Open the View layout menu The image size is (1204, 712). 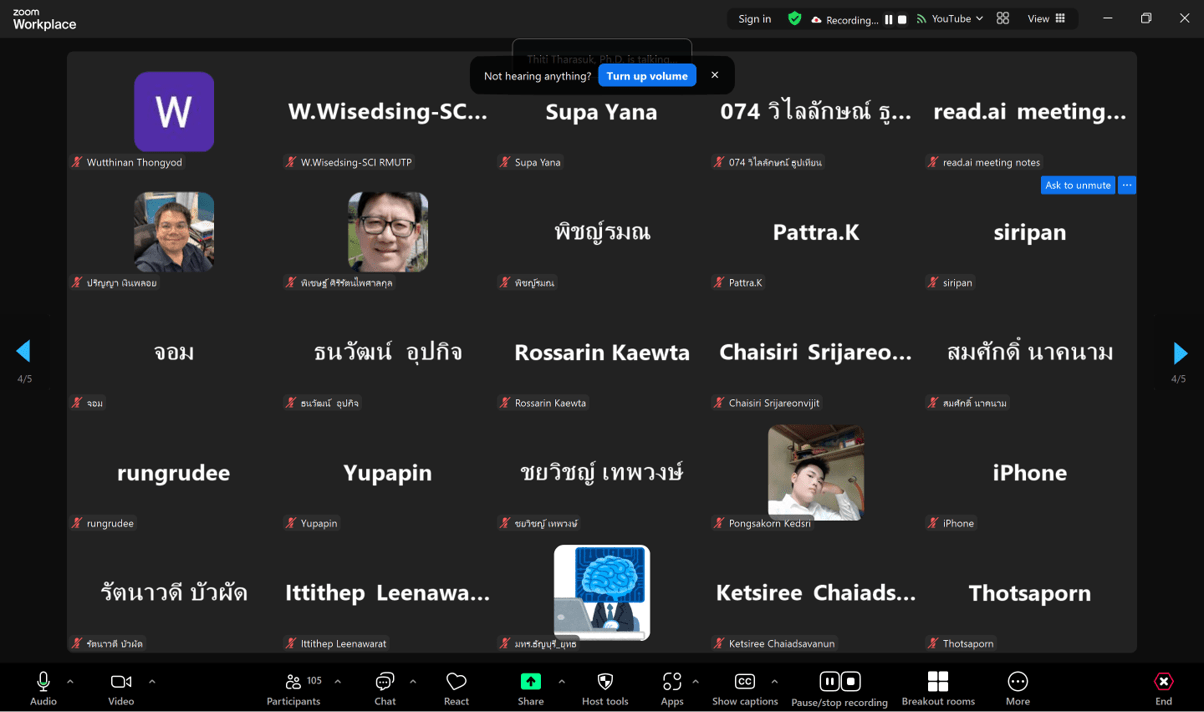[x=1047, y=19]
